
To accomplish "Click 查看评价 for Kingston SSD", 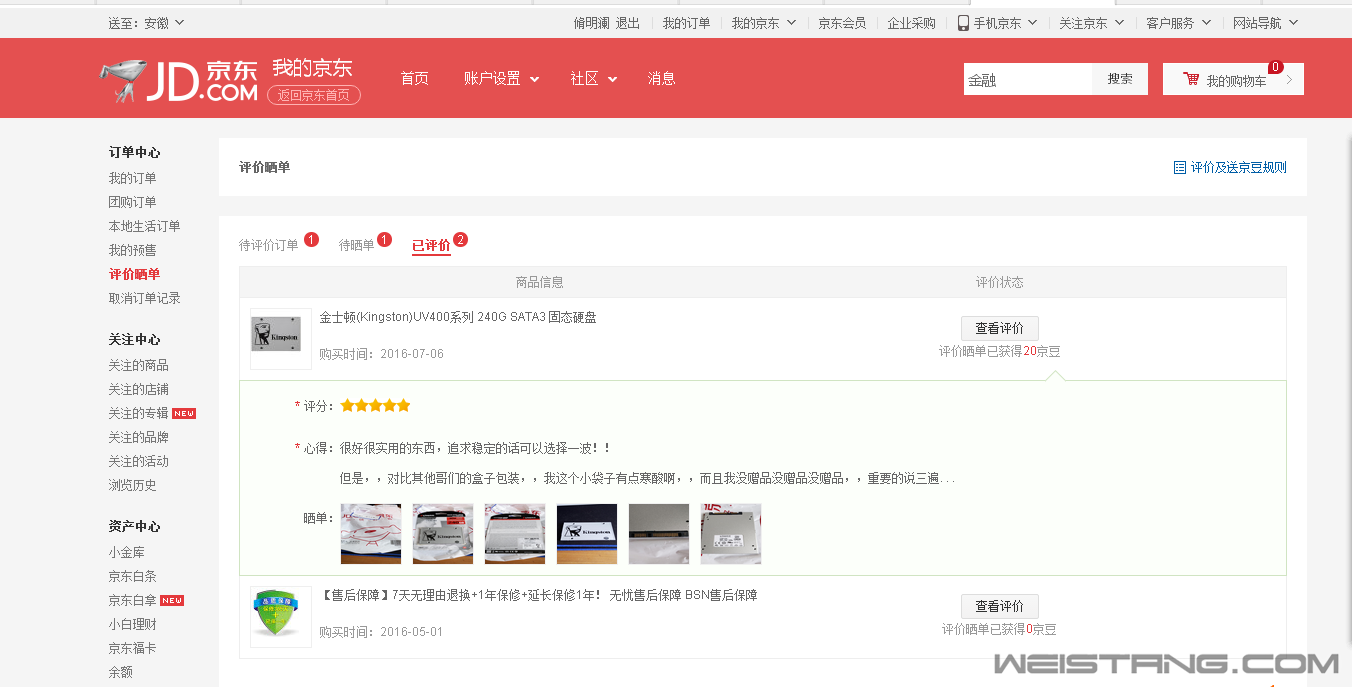I will click(999, 328).
